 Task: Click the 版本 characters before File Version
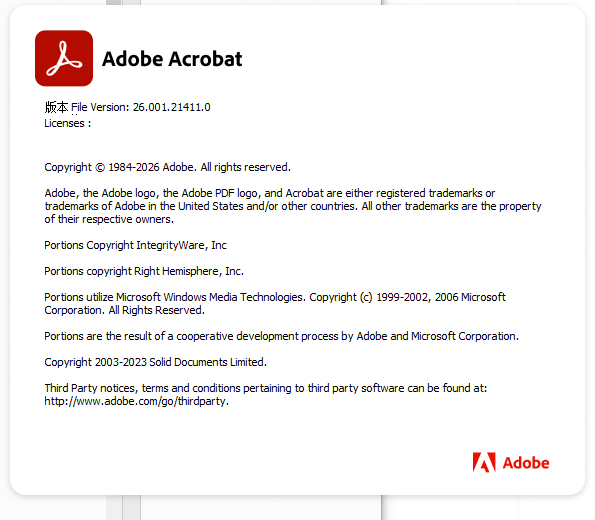(x=57, y=107)
